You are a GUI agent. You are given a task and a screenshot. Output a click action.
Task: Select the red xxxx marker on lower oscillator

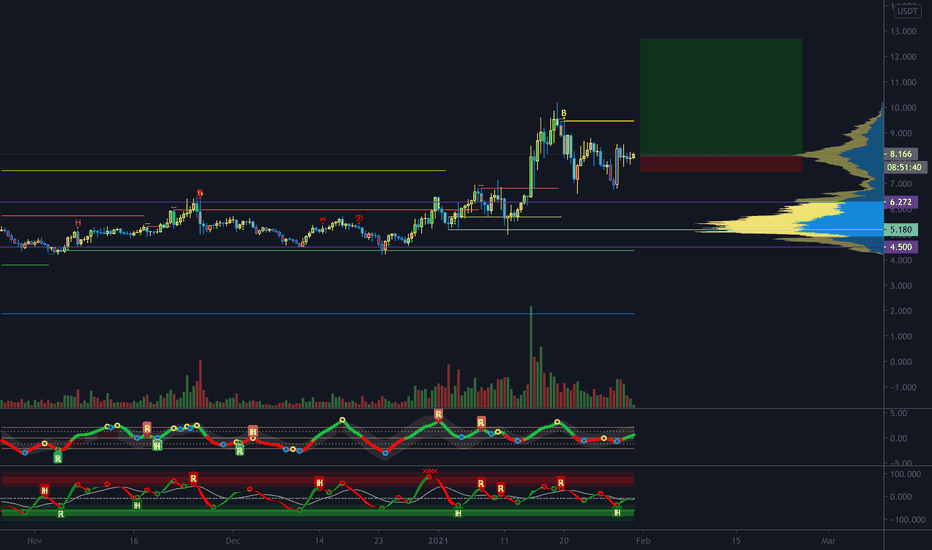point(430,471)
